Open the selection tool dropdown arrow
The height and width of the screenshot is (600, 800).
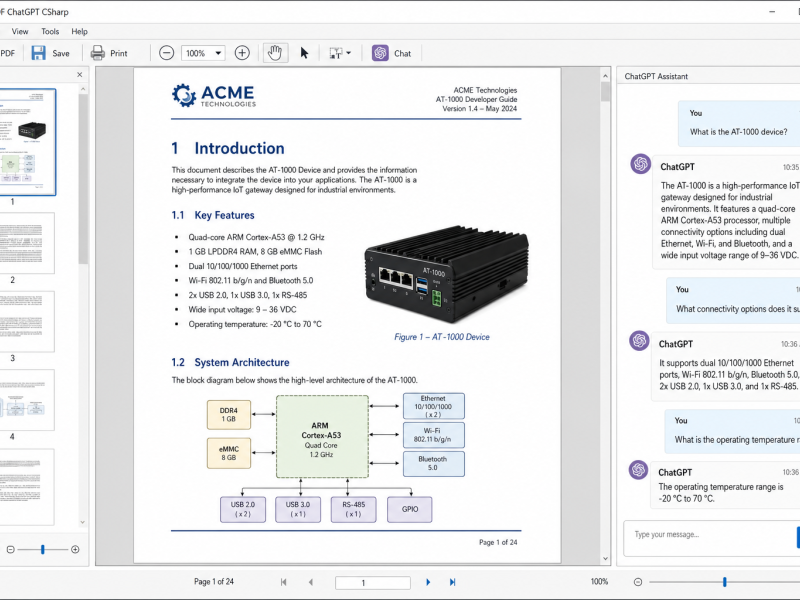point(348,53)
